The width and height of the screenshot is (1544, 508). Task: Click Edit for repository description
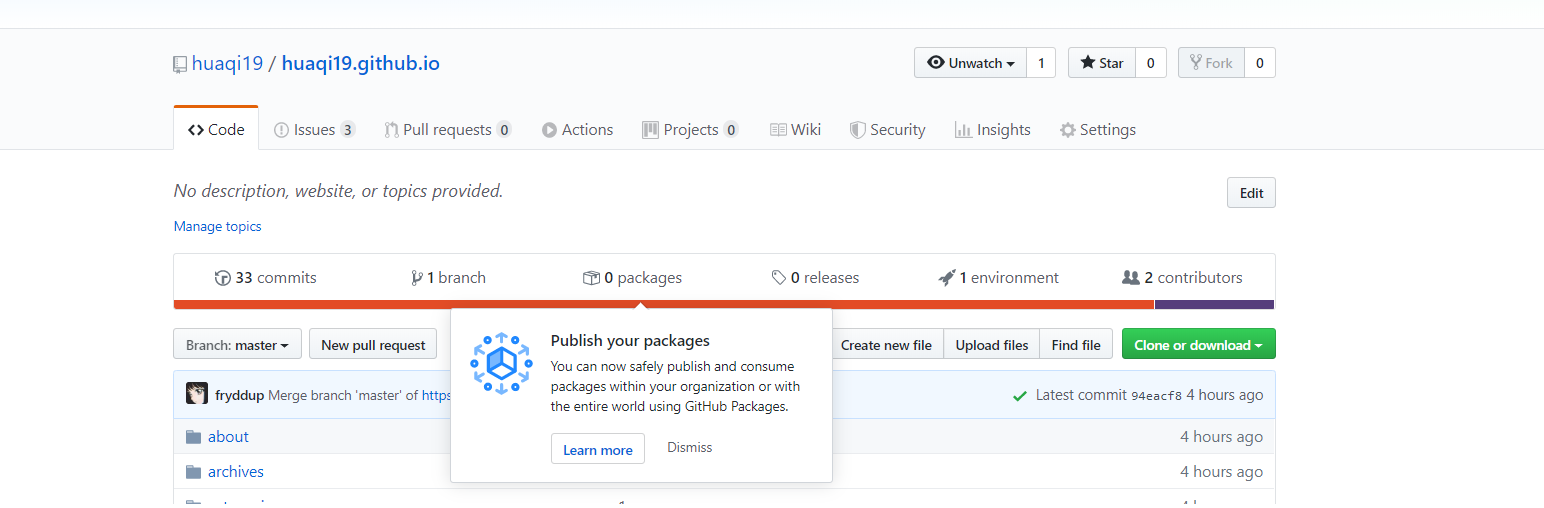click(x=1251, y=193)
